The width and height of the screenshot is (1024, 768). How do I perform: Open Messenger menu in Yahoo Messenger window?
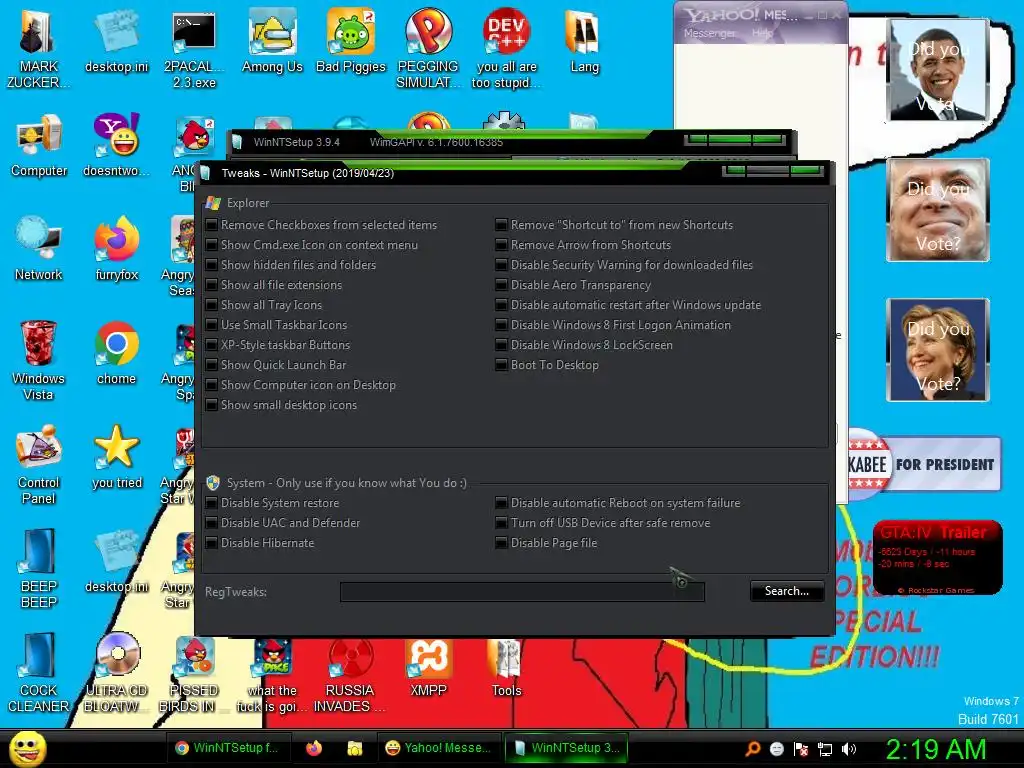pyautogui.click(x=710, y=33)
